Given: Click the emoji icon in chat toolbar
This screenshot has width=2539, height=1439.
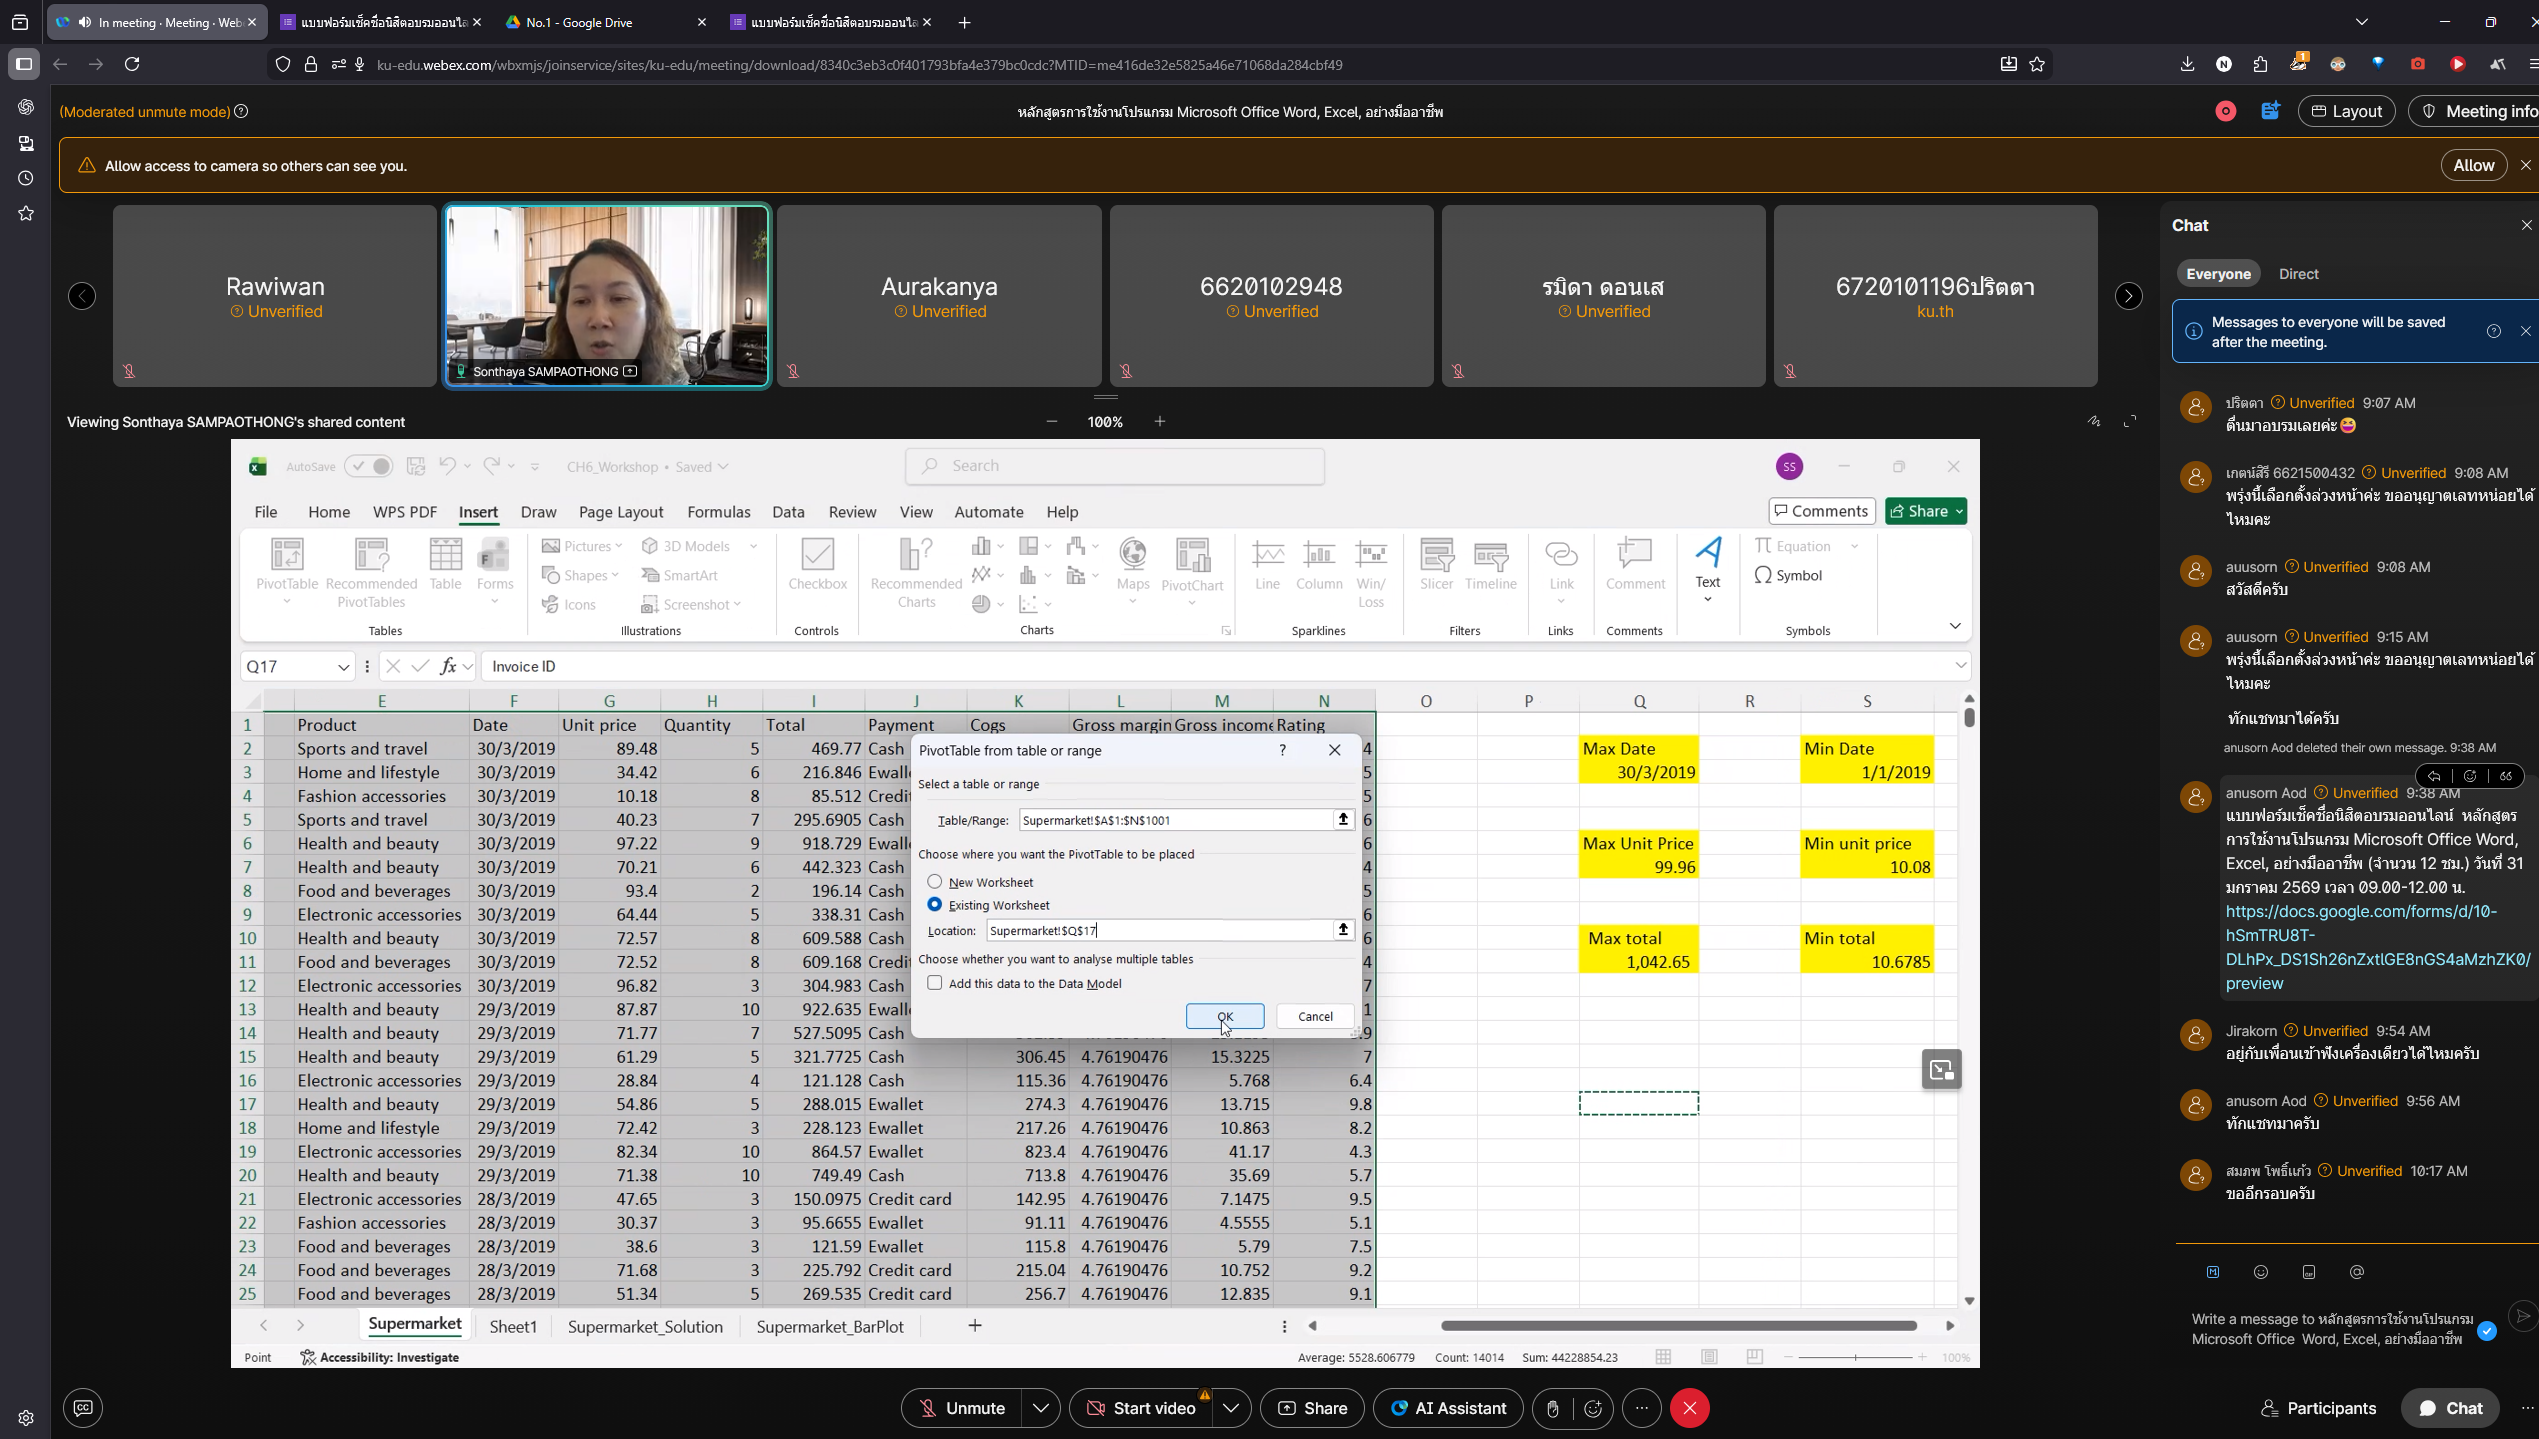Looking at the screenshot, I should click(2261, 1272).
